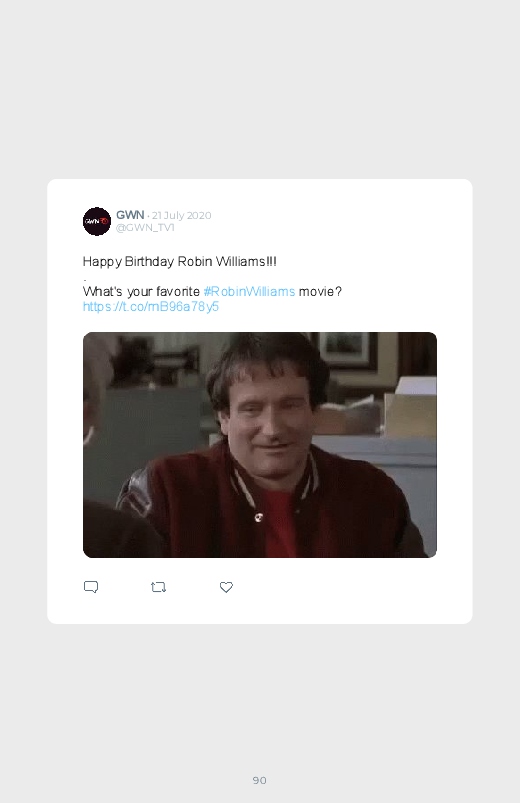Open the @GWN_TV1 handle

tap(145, 227)
